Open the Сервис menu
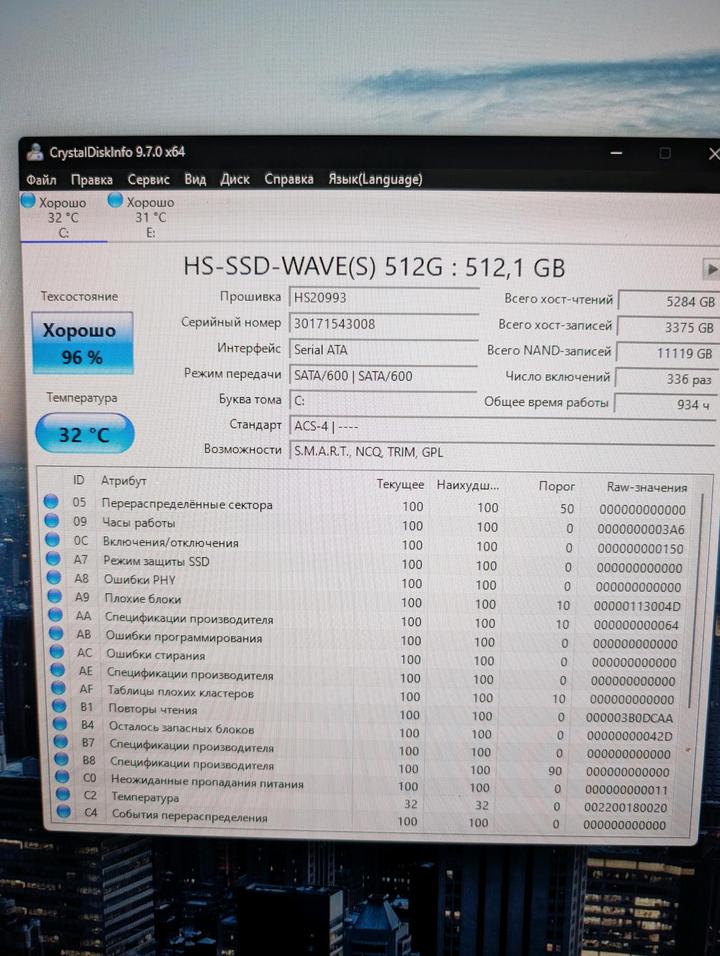The image size is (720, 956). coord(148,179)
